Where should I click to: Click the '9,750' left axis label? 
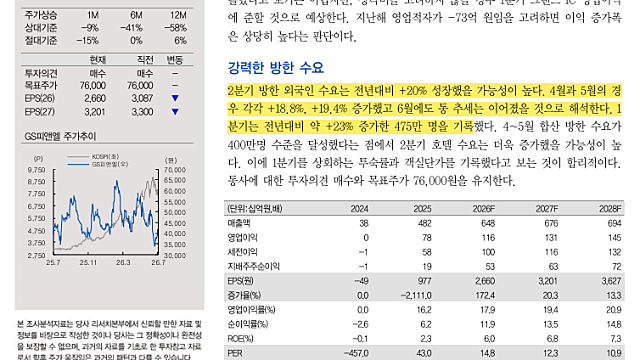click(x=36, y=170)
